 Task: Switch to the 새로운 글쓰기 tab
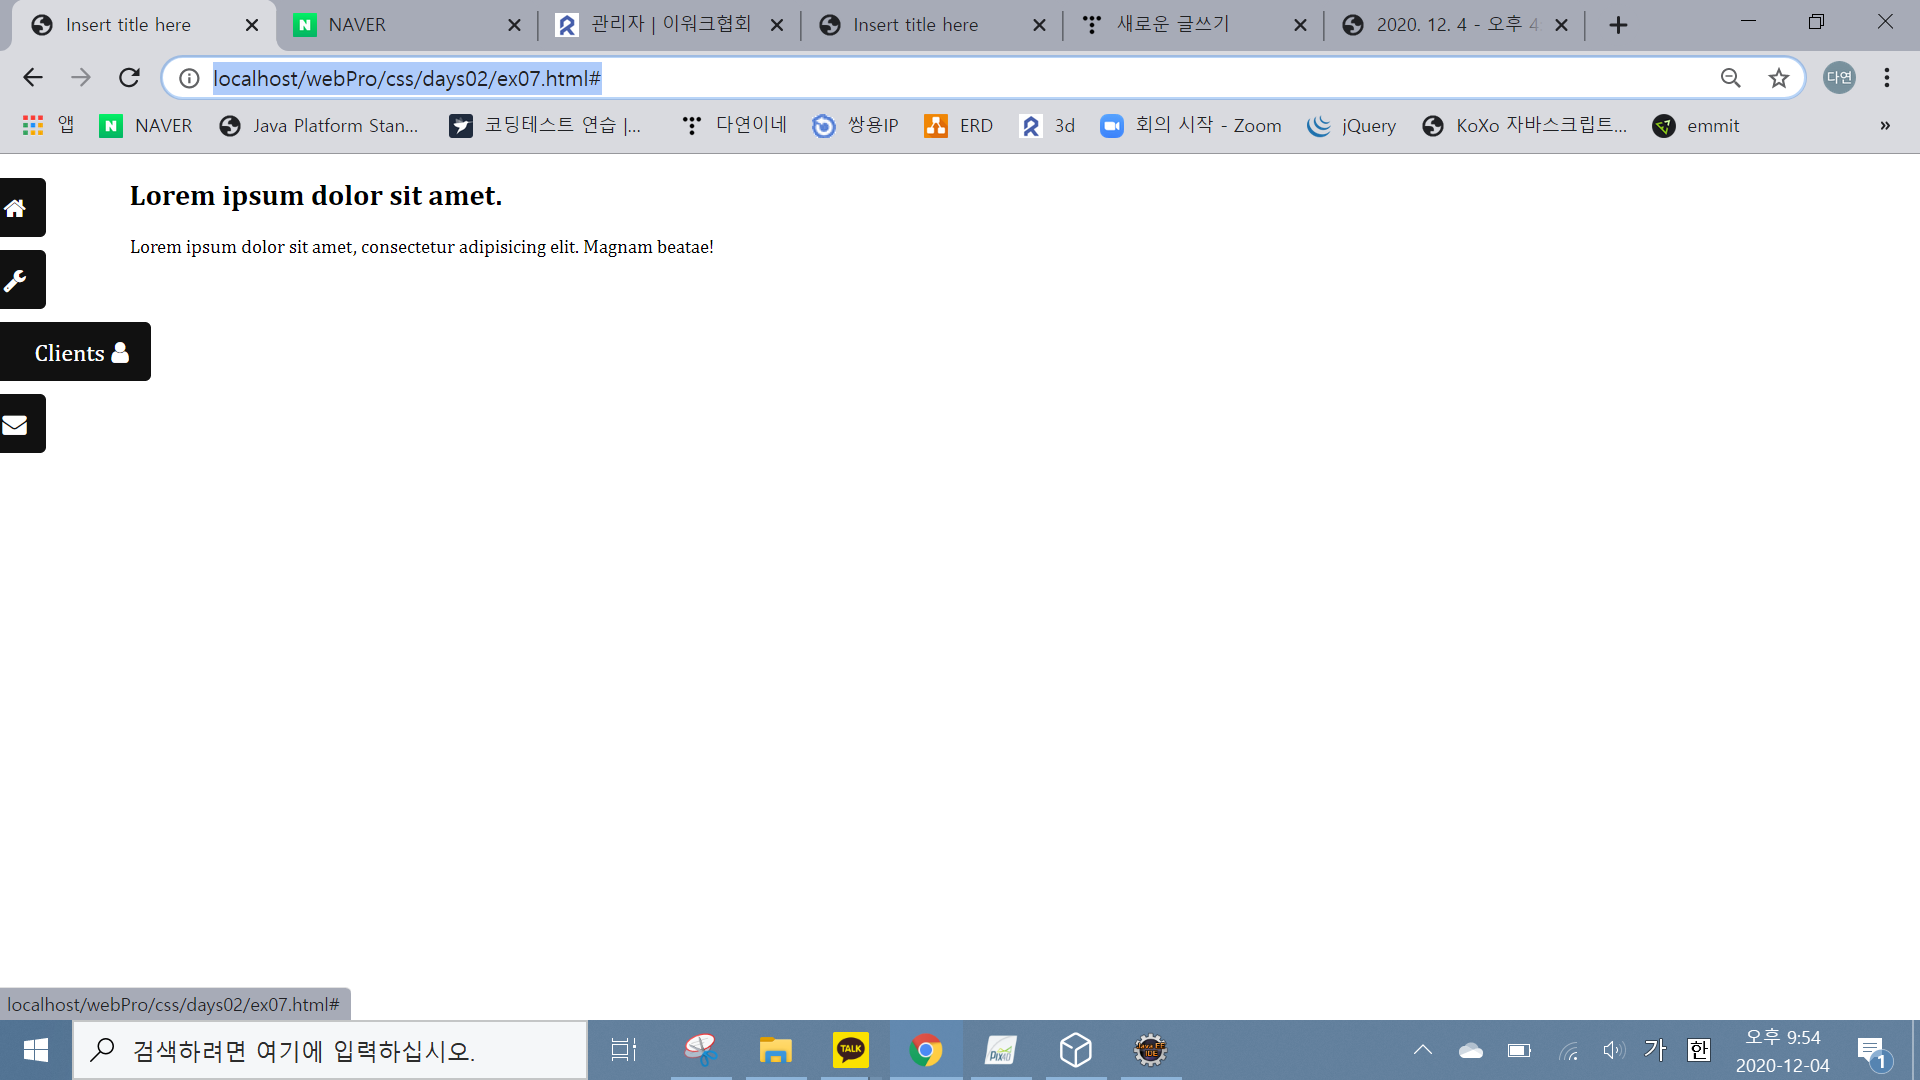pyautogui.click(x=1190, y=25)
